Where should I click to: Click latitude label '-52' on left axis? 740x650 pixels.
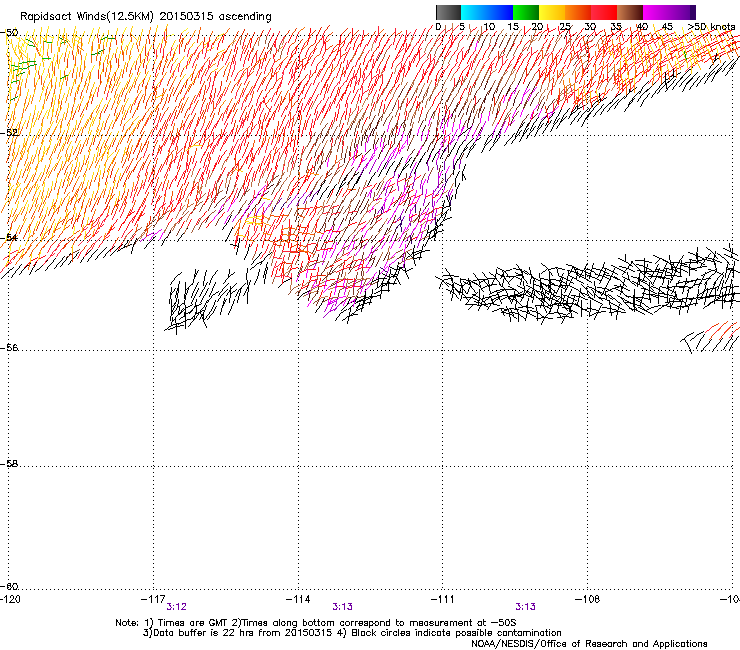pyautogui.click(x=9, y=133)
